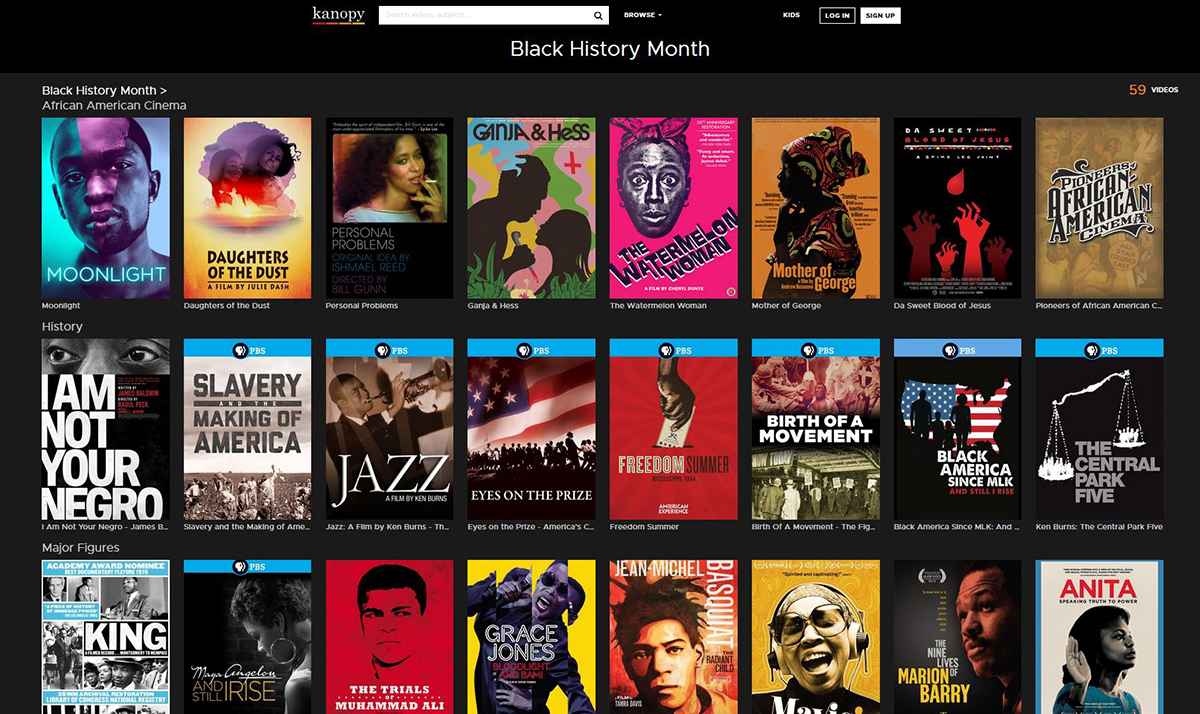Open the Black America Since MLK poster
The image size is (1200, 714).
(x=958, y=429)
